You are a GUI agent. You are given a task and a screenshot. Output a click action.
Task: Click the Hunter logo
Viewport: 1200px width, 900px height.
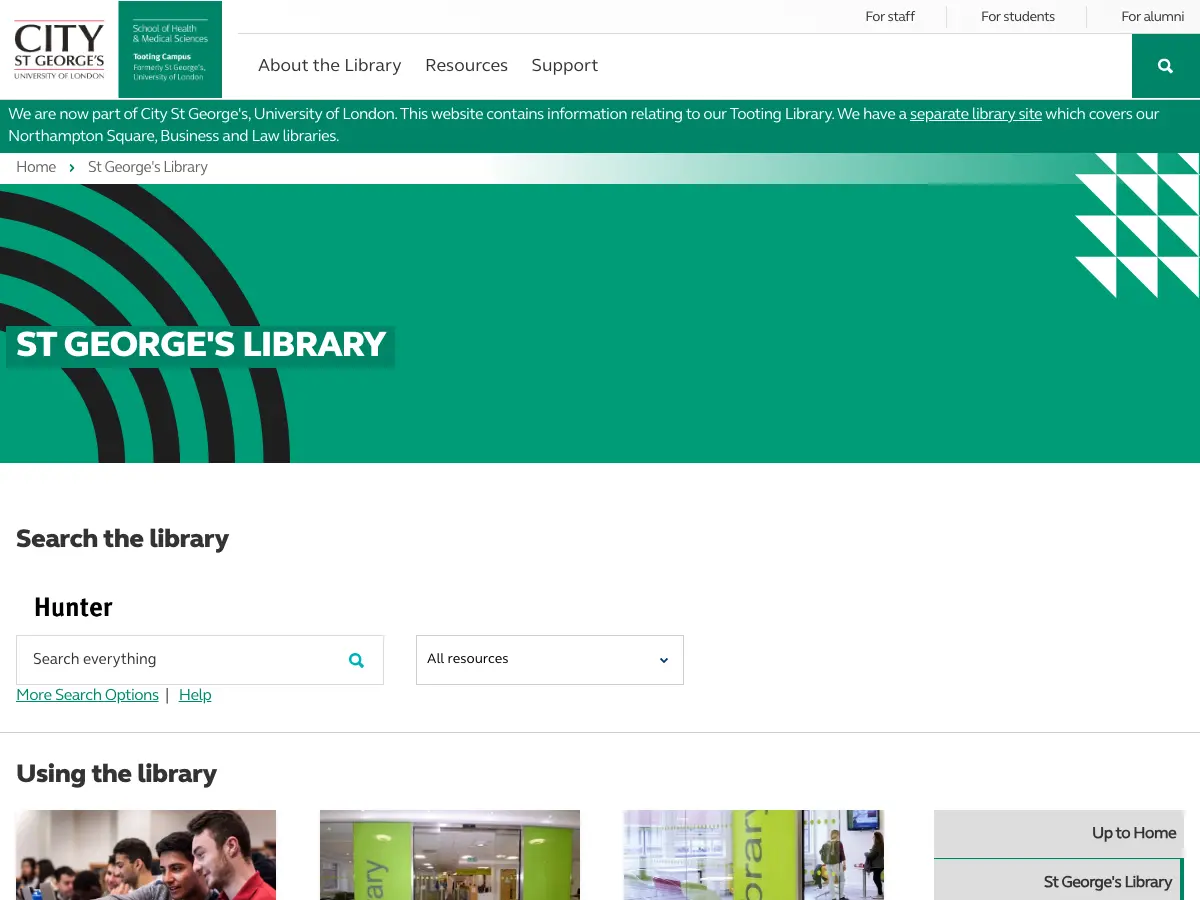point(73,607)
